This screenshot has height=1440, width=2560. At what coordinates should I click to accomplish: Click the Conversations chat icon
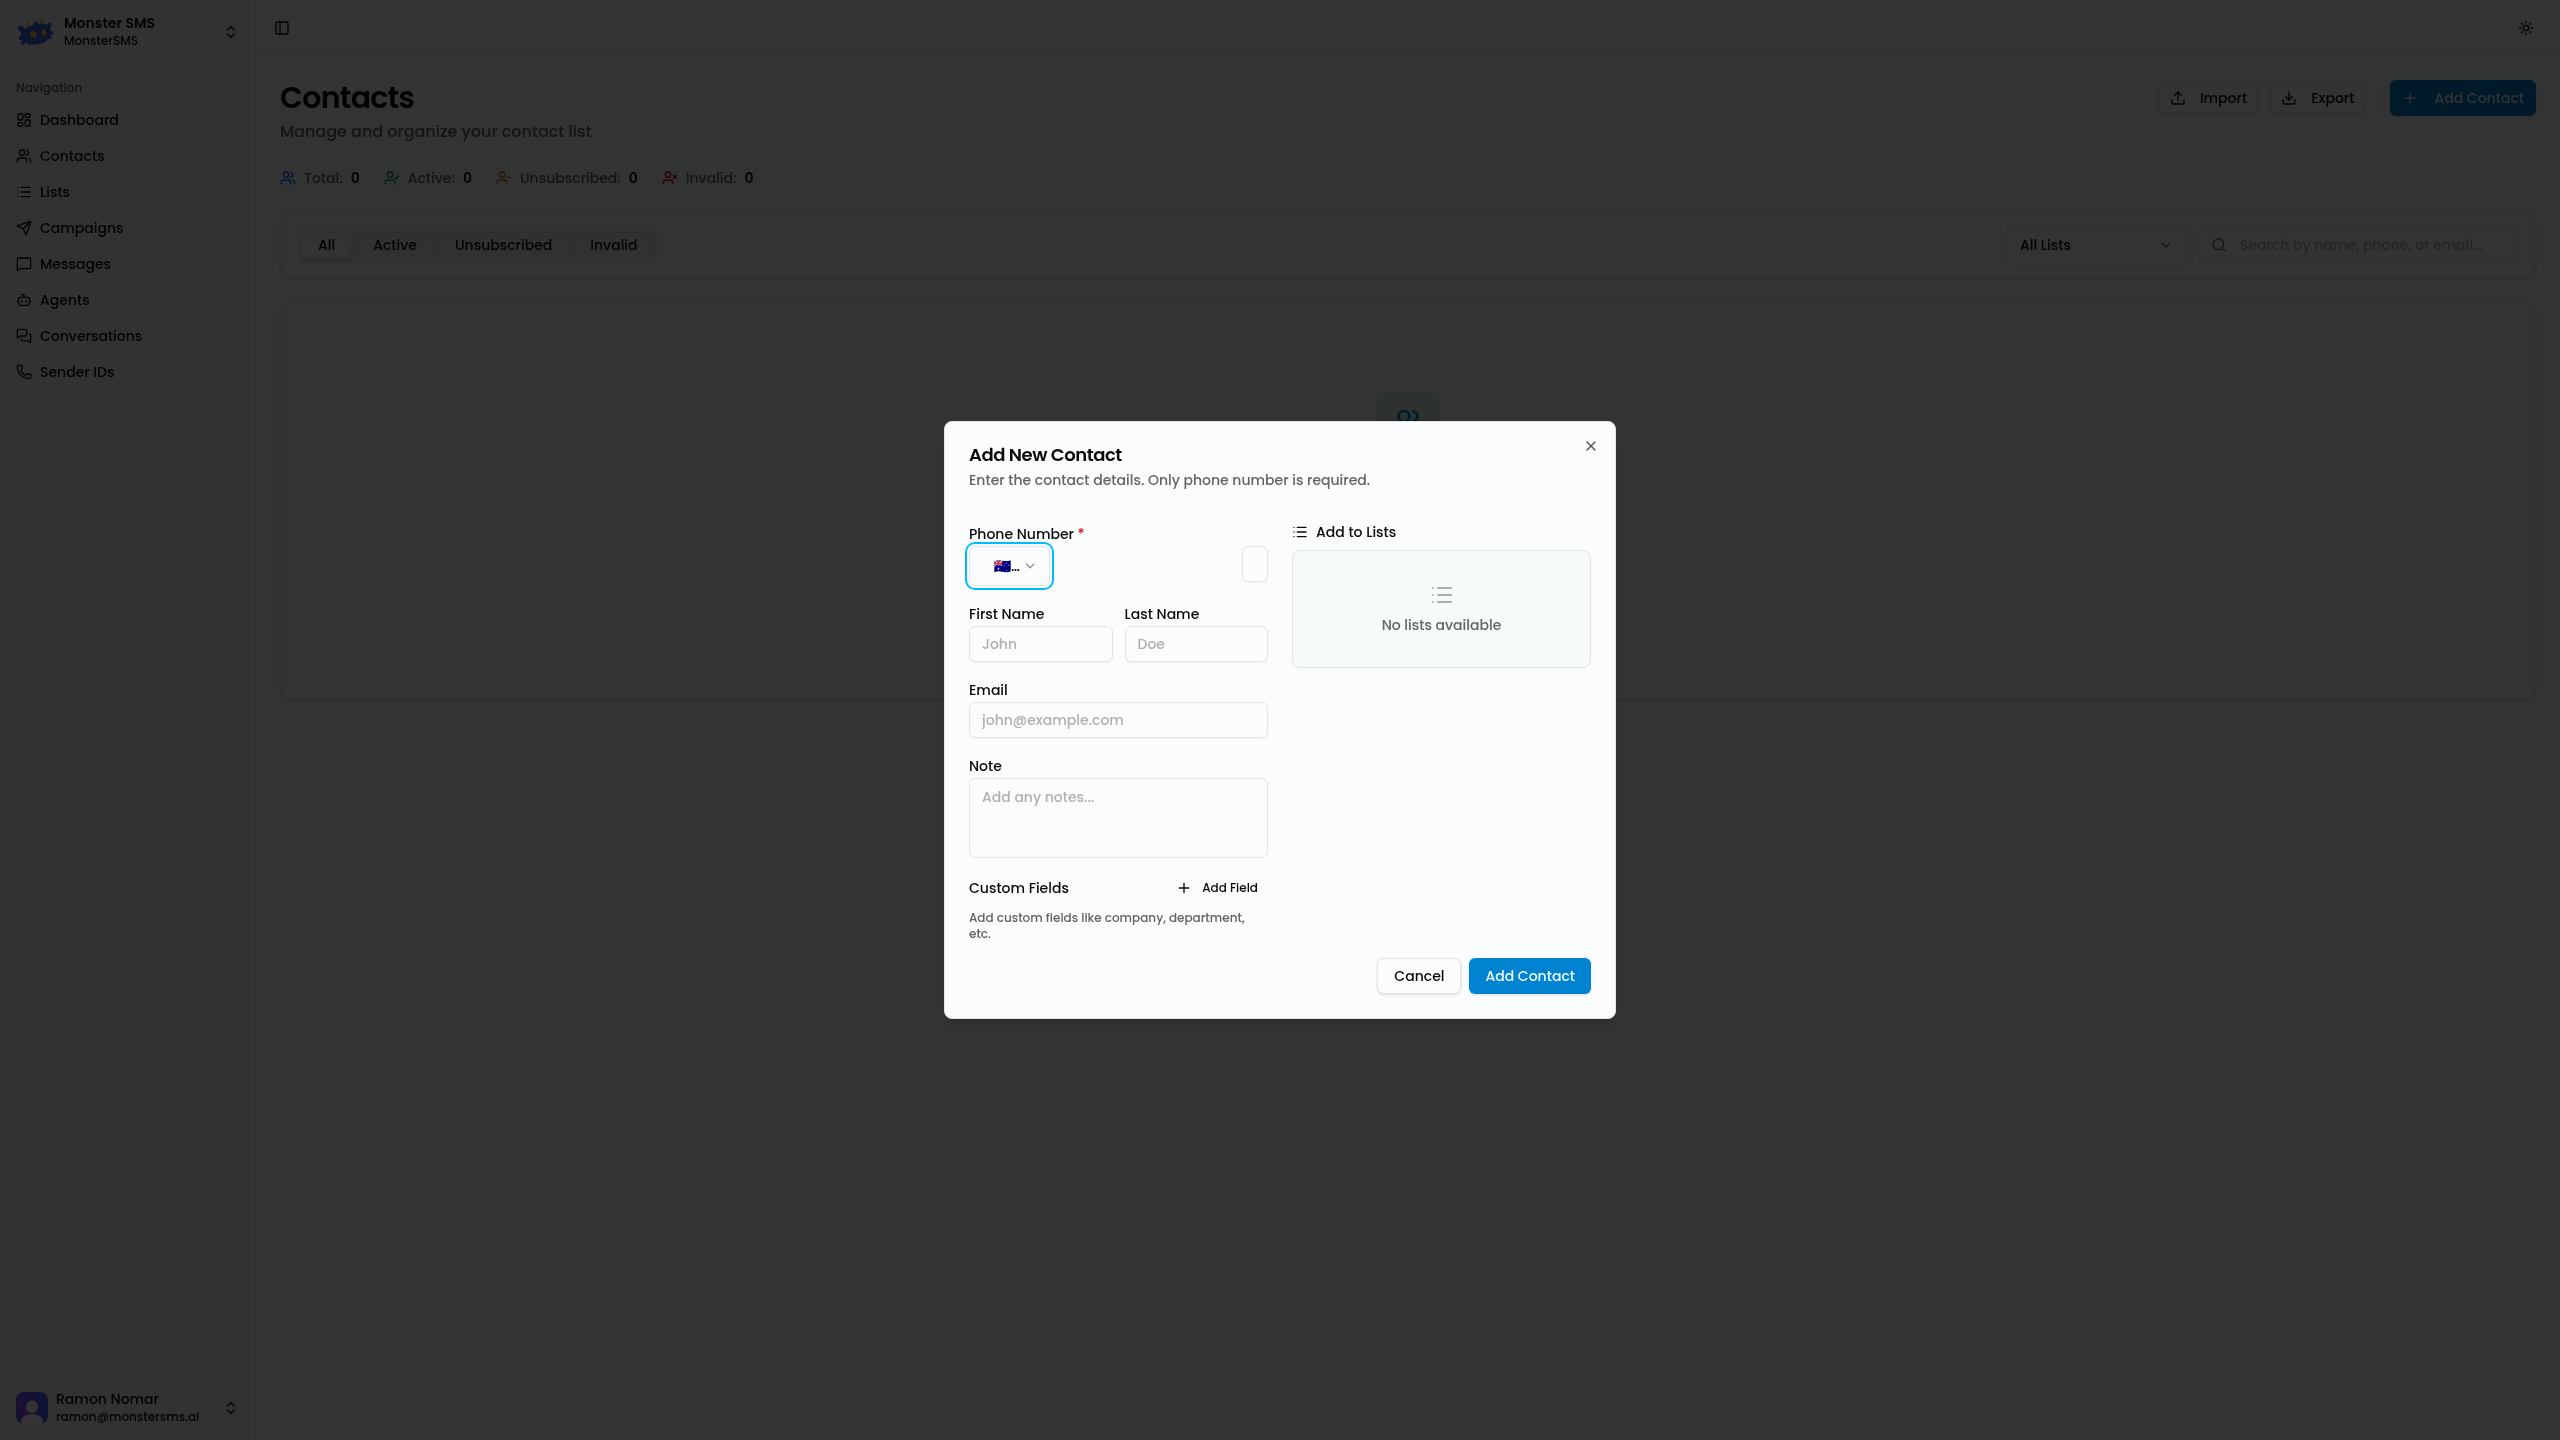[24, 336]
